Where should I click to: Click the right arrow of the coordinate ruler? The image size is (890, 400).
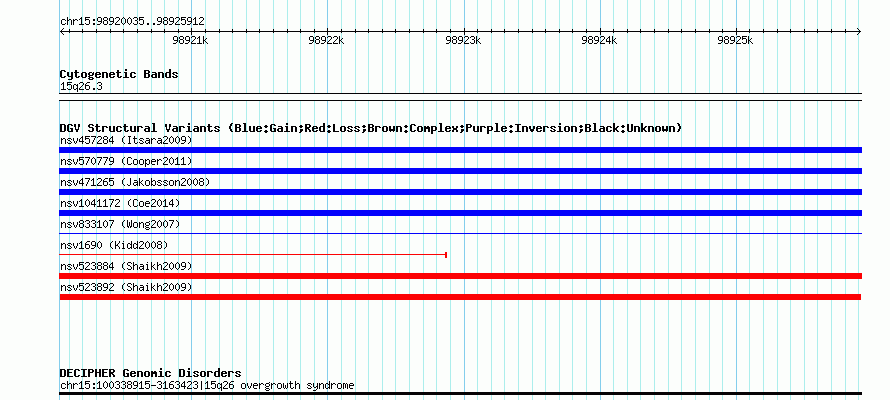tap(859, 32)
